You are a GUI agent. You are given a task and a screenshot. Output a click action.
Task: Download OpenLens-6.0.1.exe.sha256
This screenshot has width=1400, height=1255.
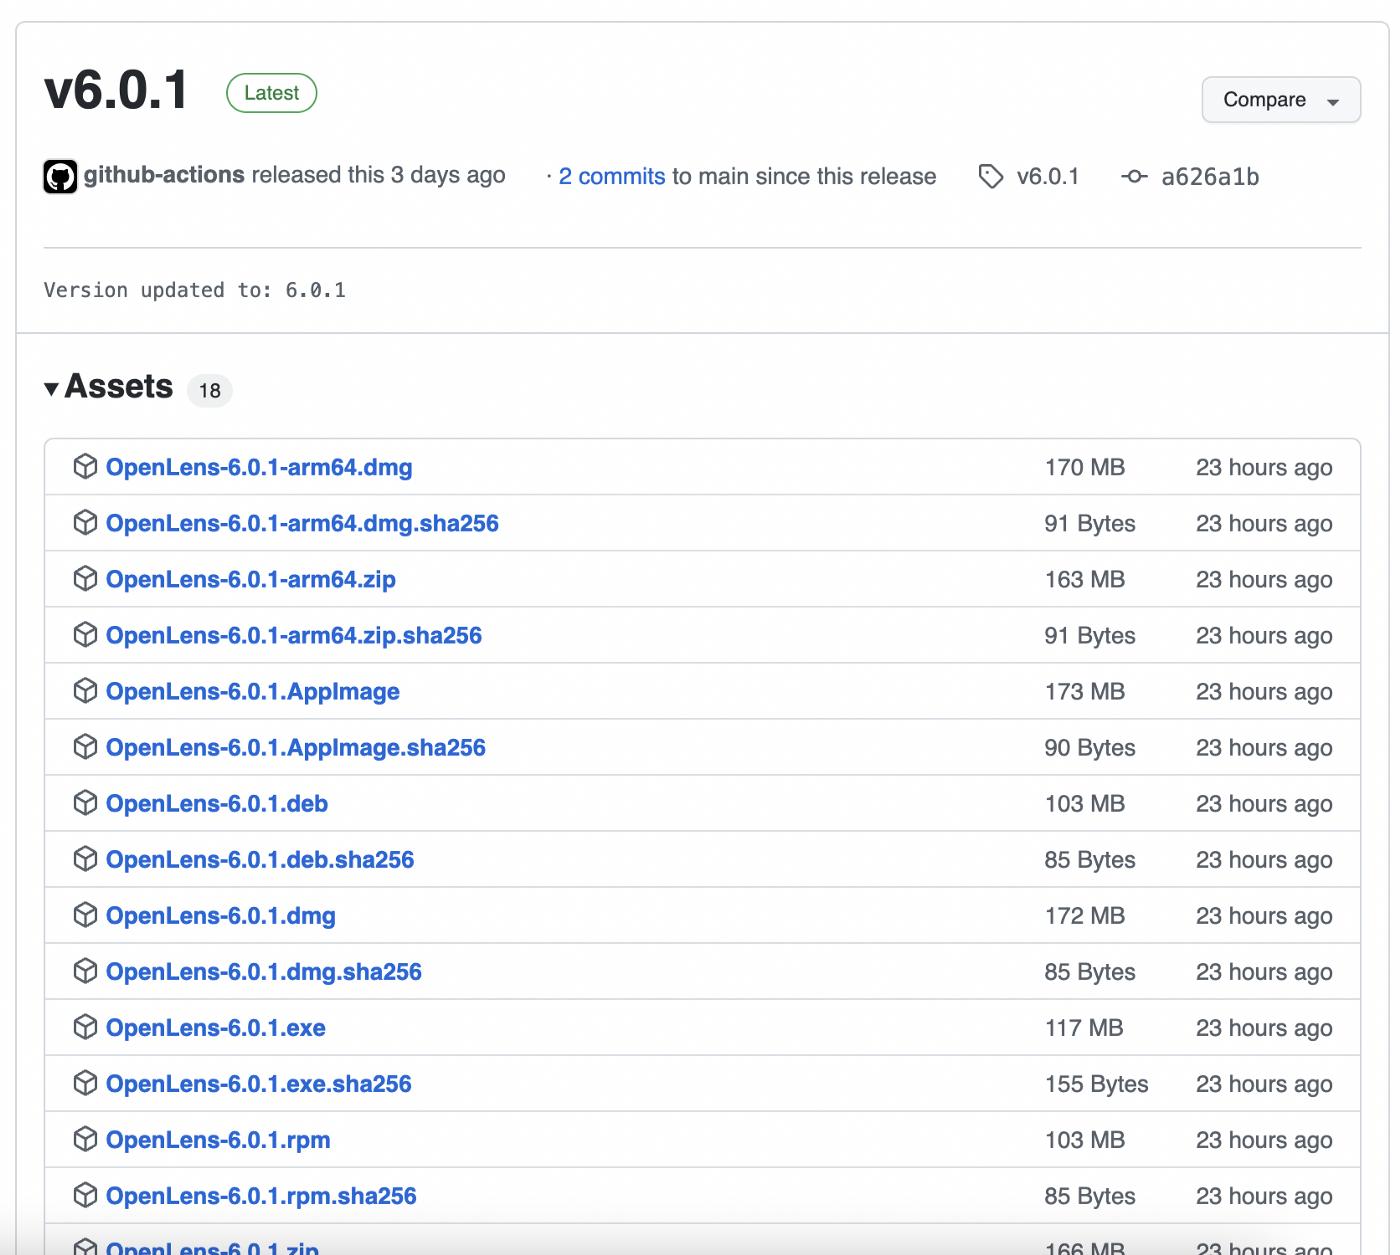258,1083
